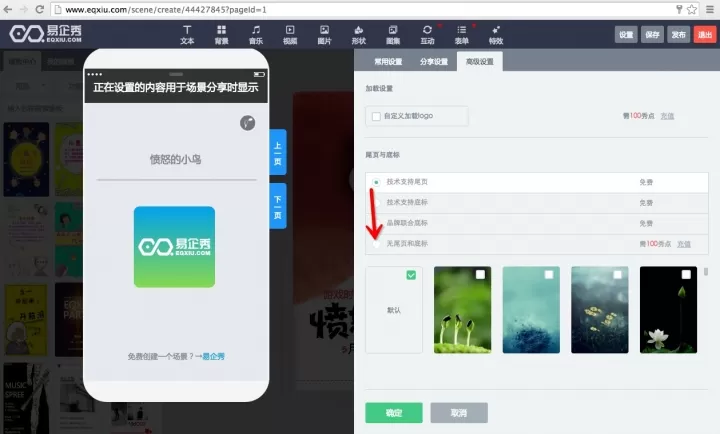Open the 易企秀 link at phone preview bottom

click(x=214, y=356)
